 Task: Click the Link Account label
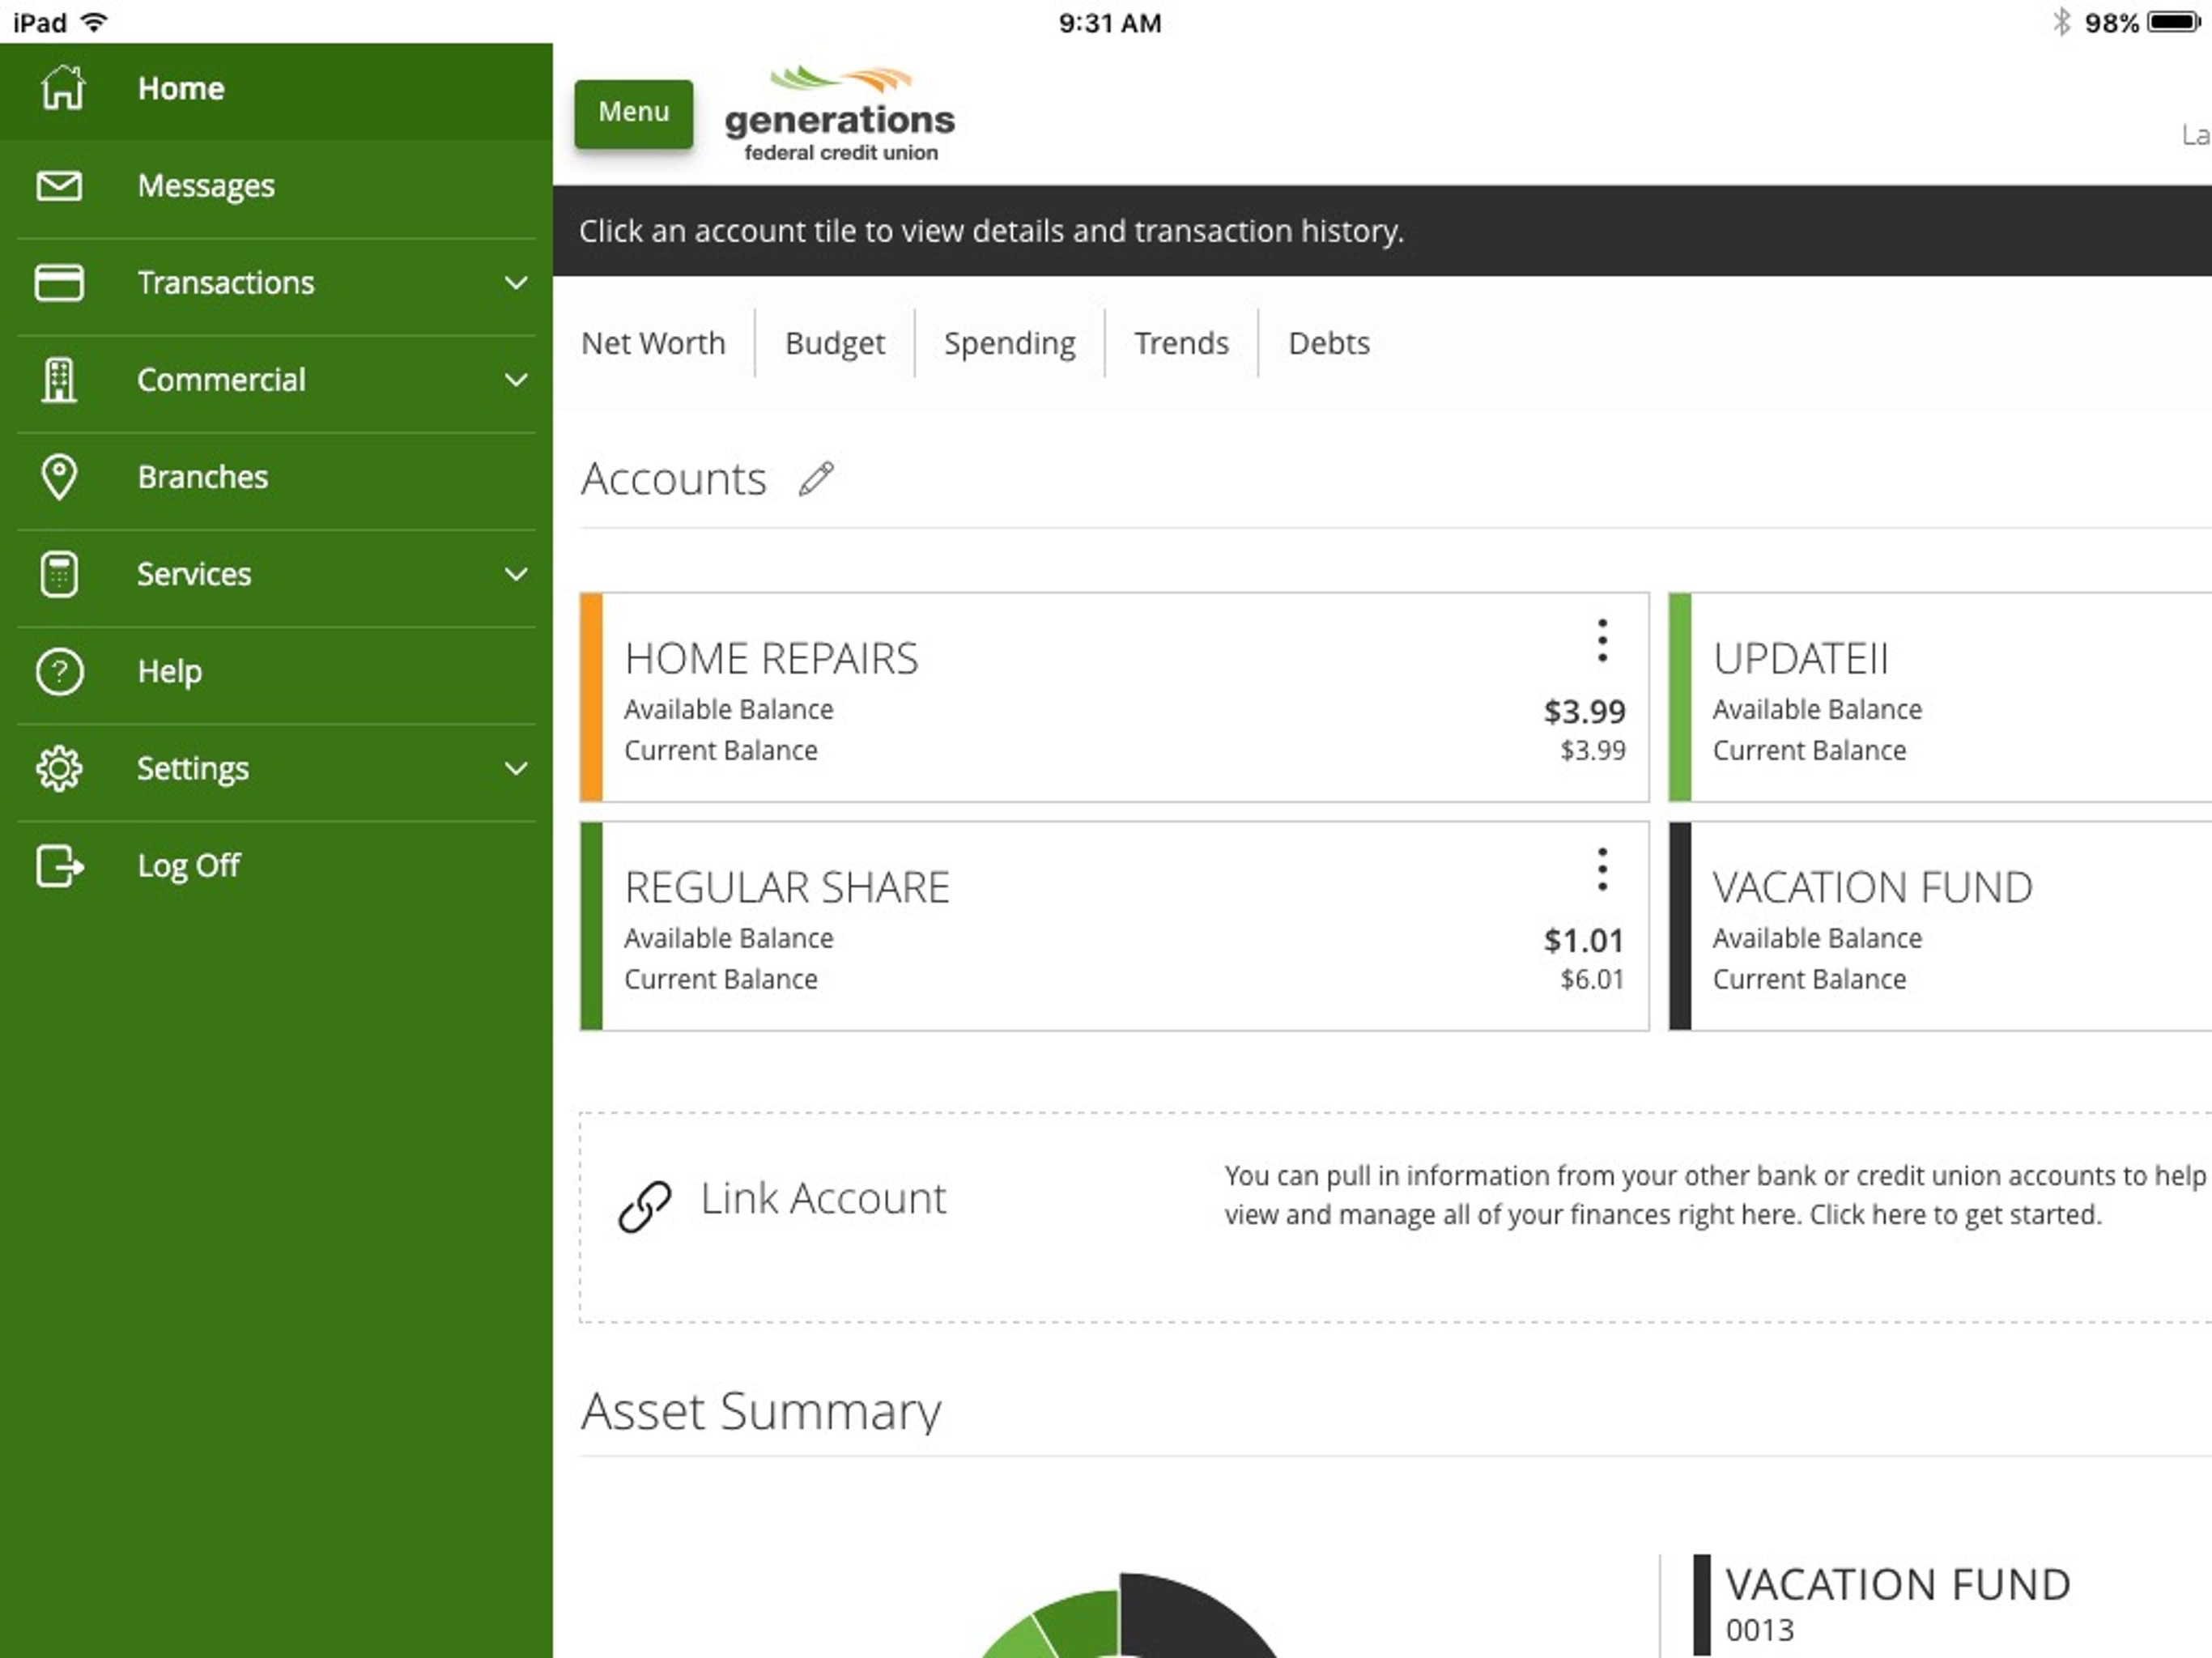click(823, 1198)
